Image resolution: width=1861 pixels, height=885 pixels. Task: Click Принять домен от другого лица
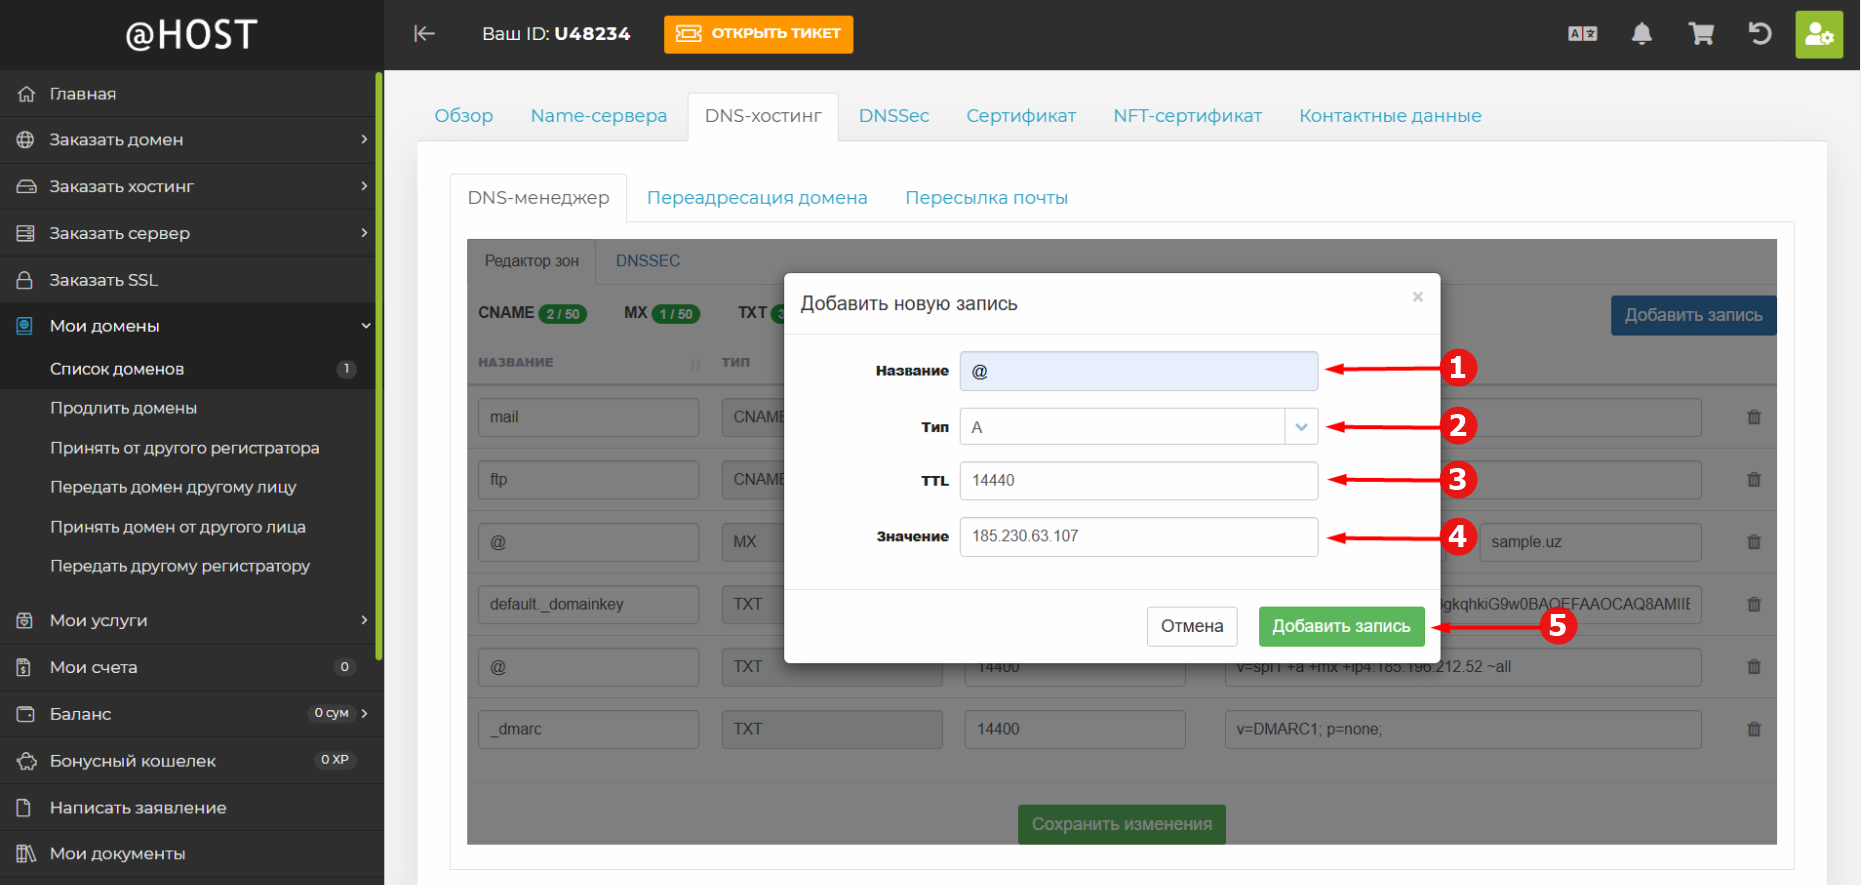pos(178,527)
